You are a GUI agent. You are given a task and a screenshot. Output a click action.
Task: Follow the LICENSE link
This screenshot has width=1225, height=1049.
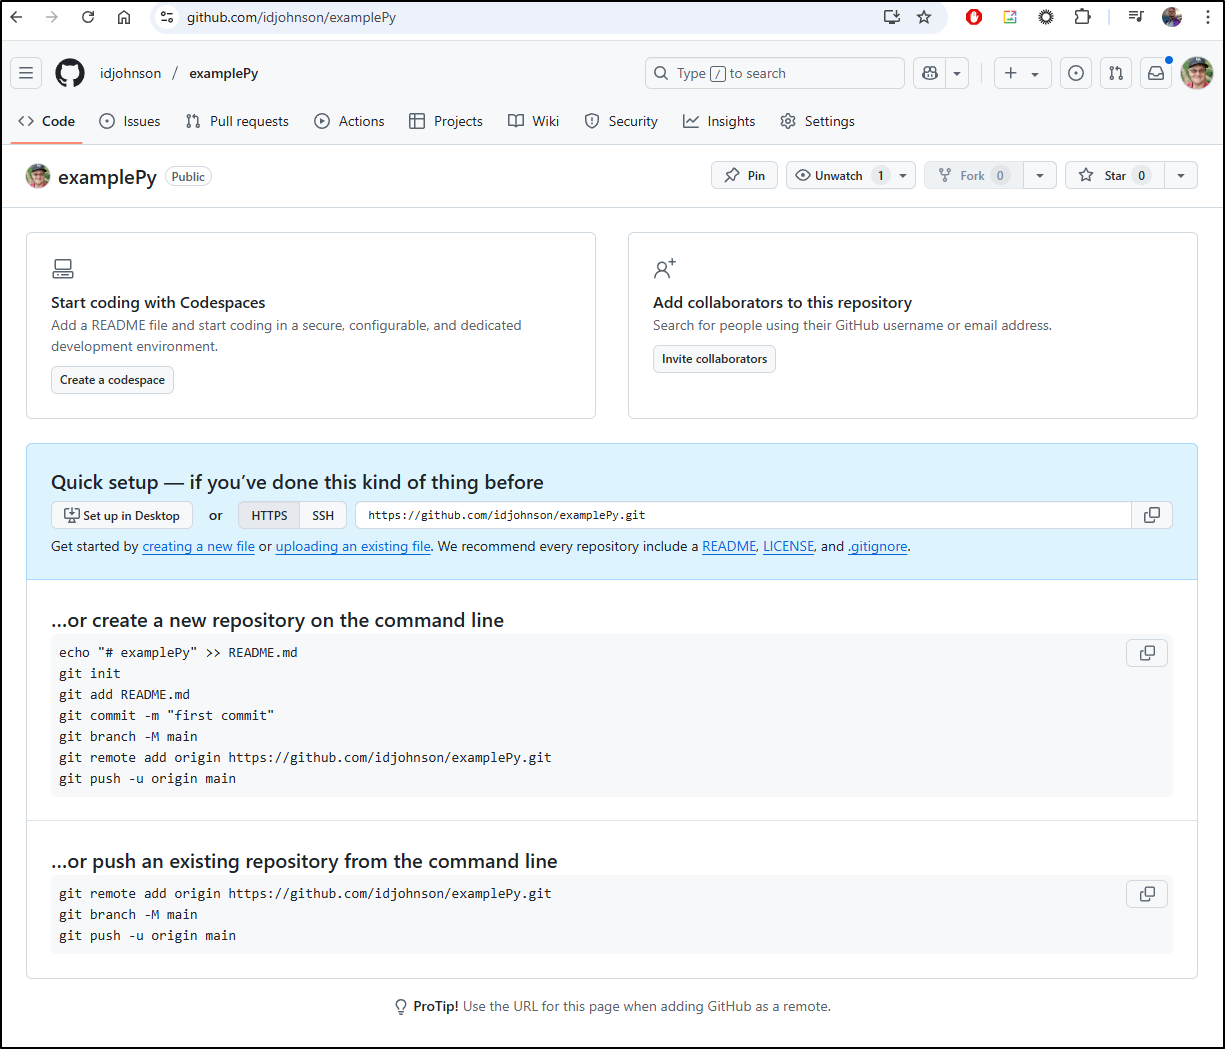coord(789,546)
